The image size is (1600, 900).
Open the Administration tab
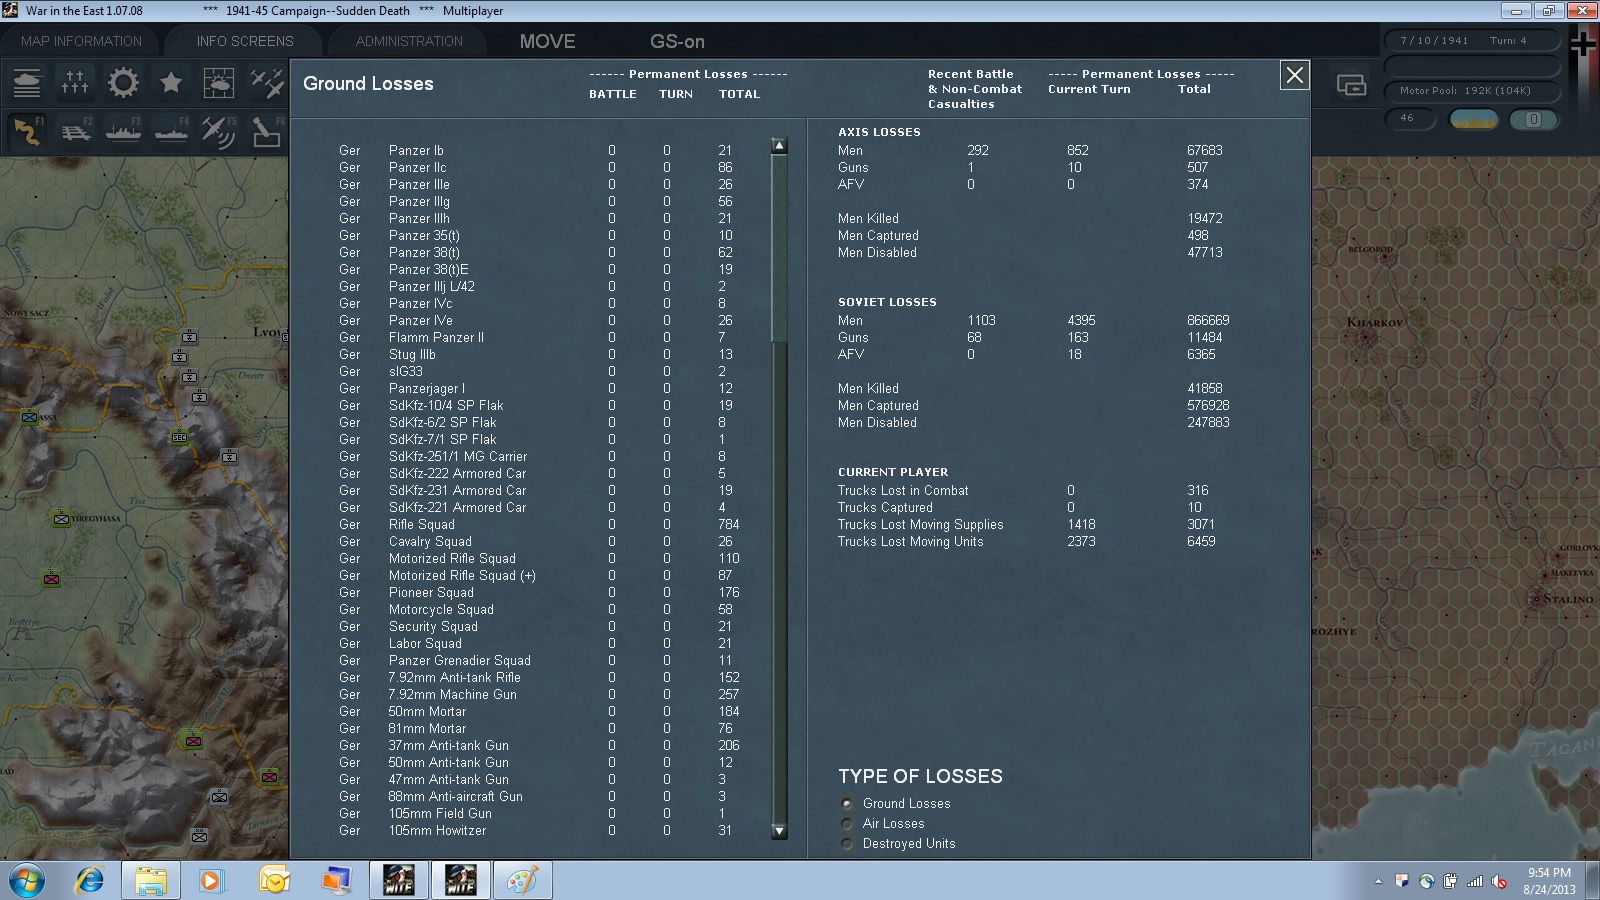tap(409, 41)
